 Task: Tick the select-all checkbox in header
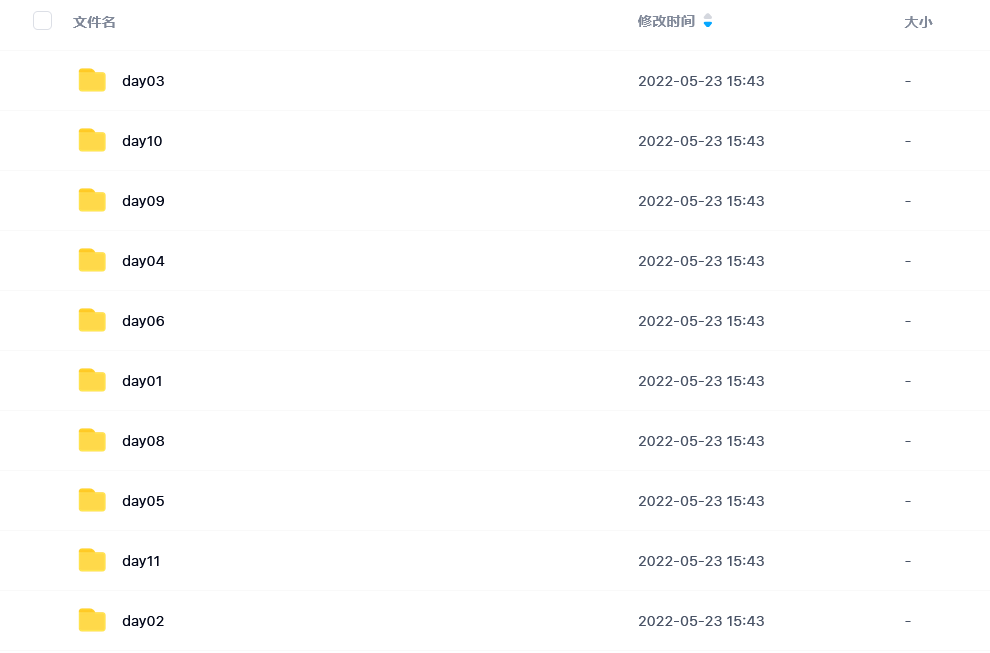click(x=42, y=21)
